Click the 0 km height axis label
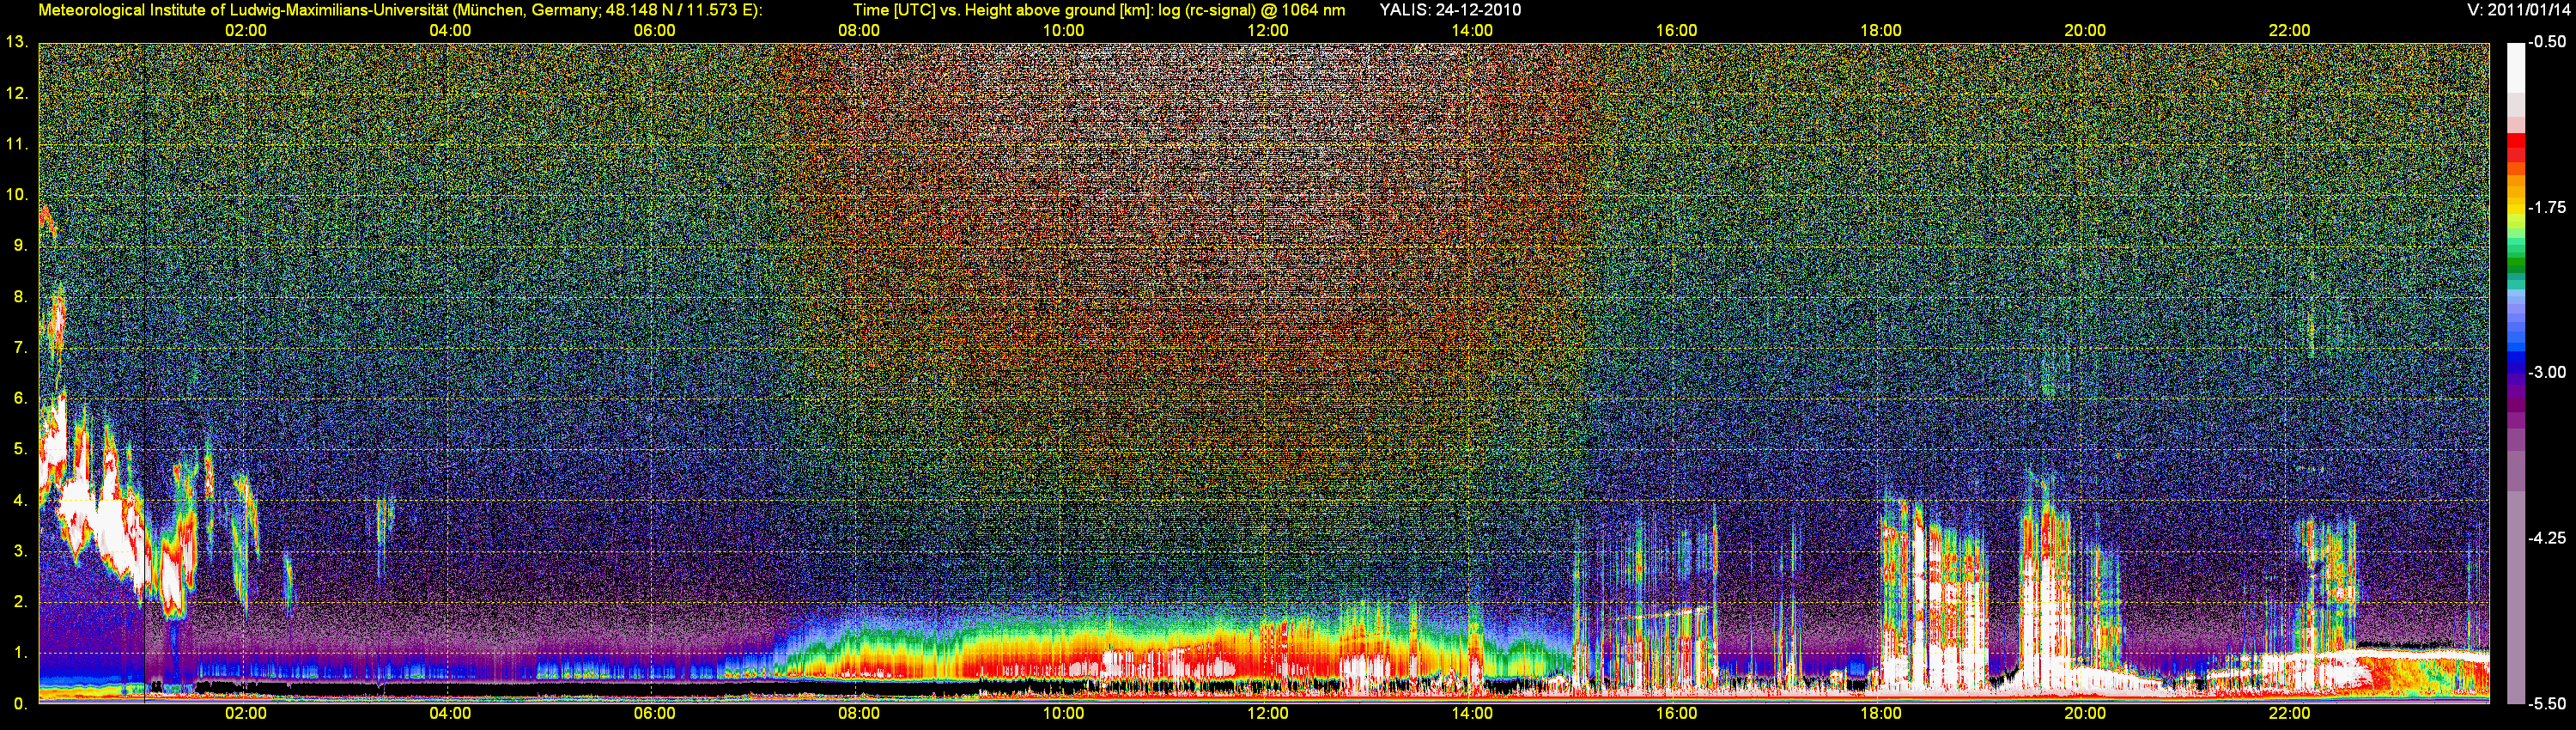This screenshot has width=2576, height=730. pos(20,704)
